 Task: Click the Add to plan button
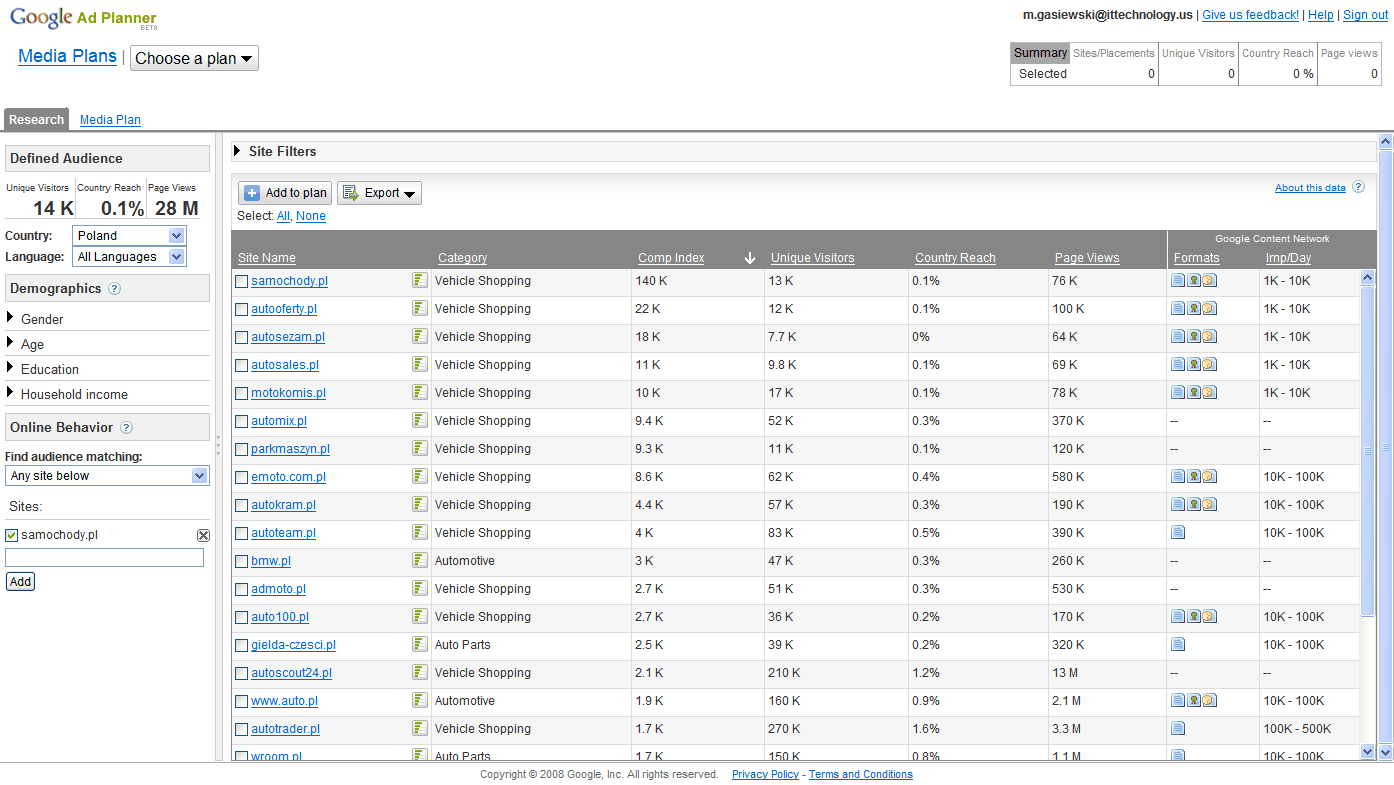pos(285,193)
